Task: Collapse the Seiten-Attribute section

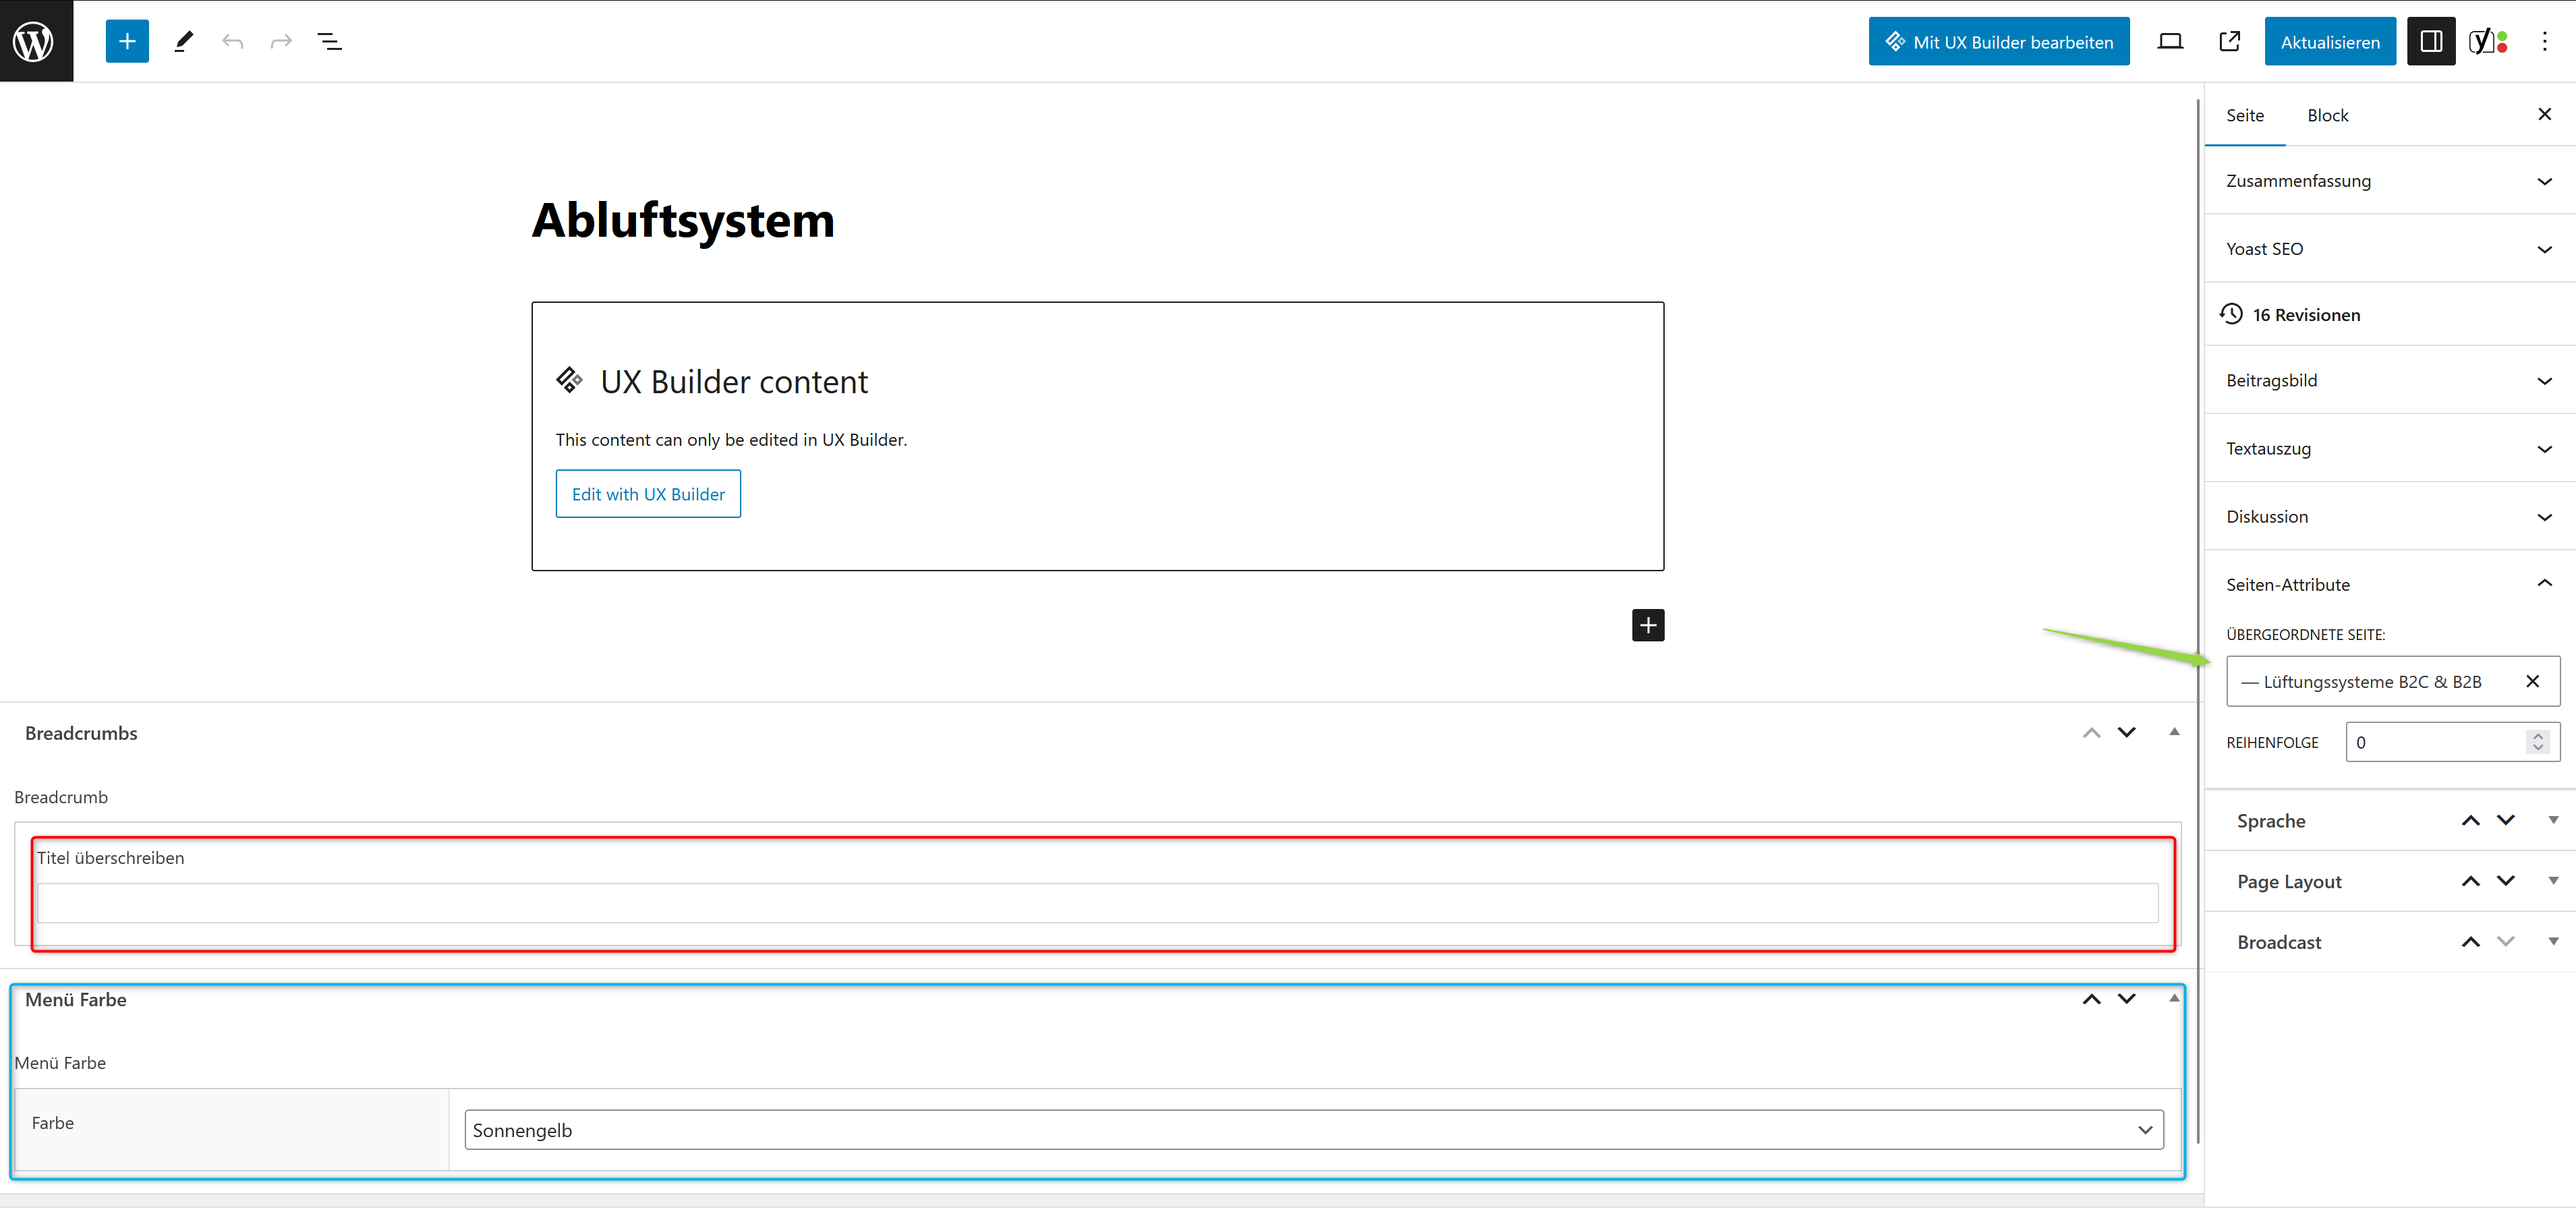Action: (2390, 585)
